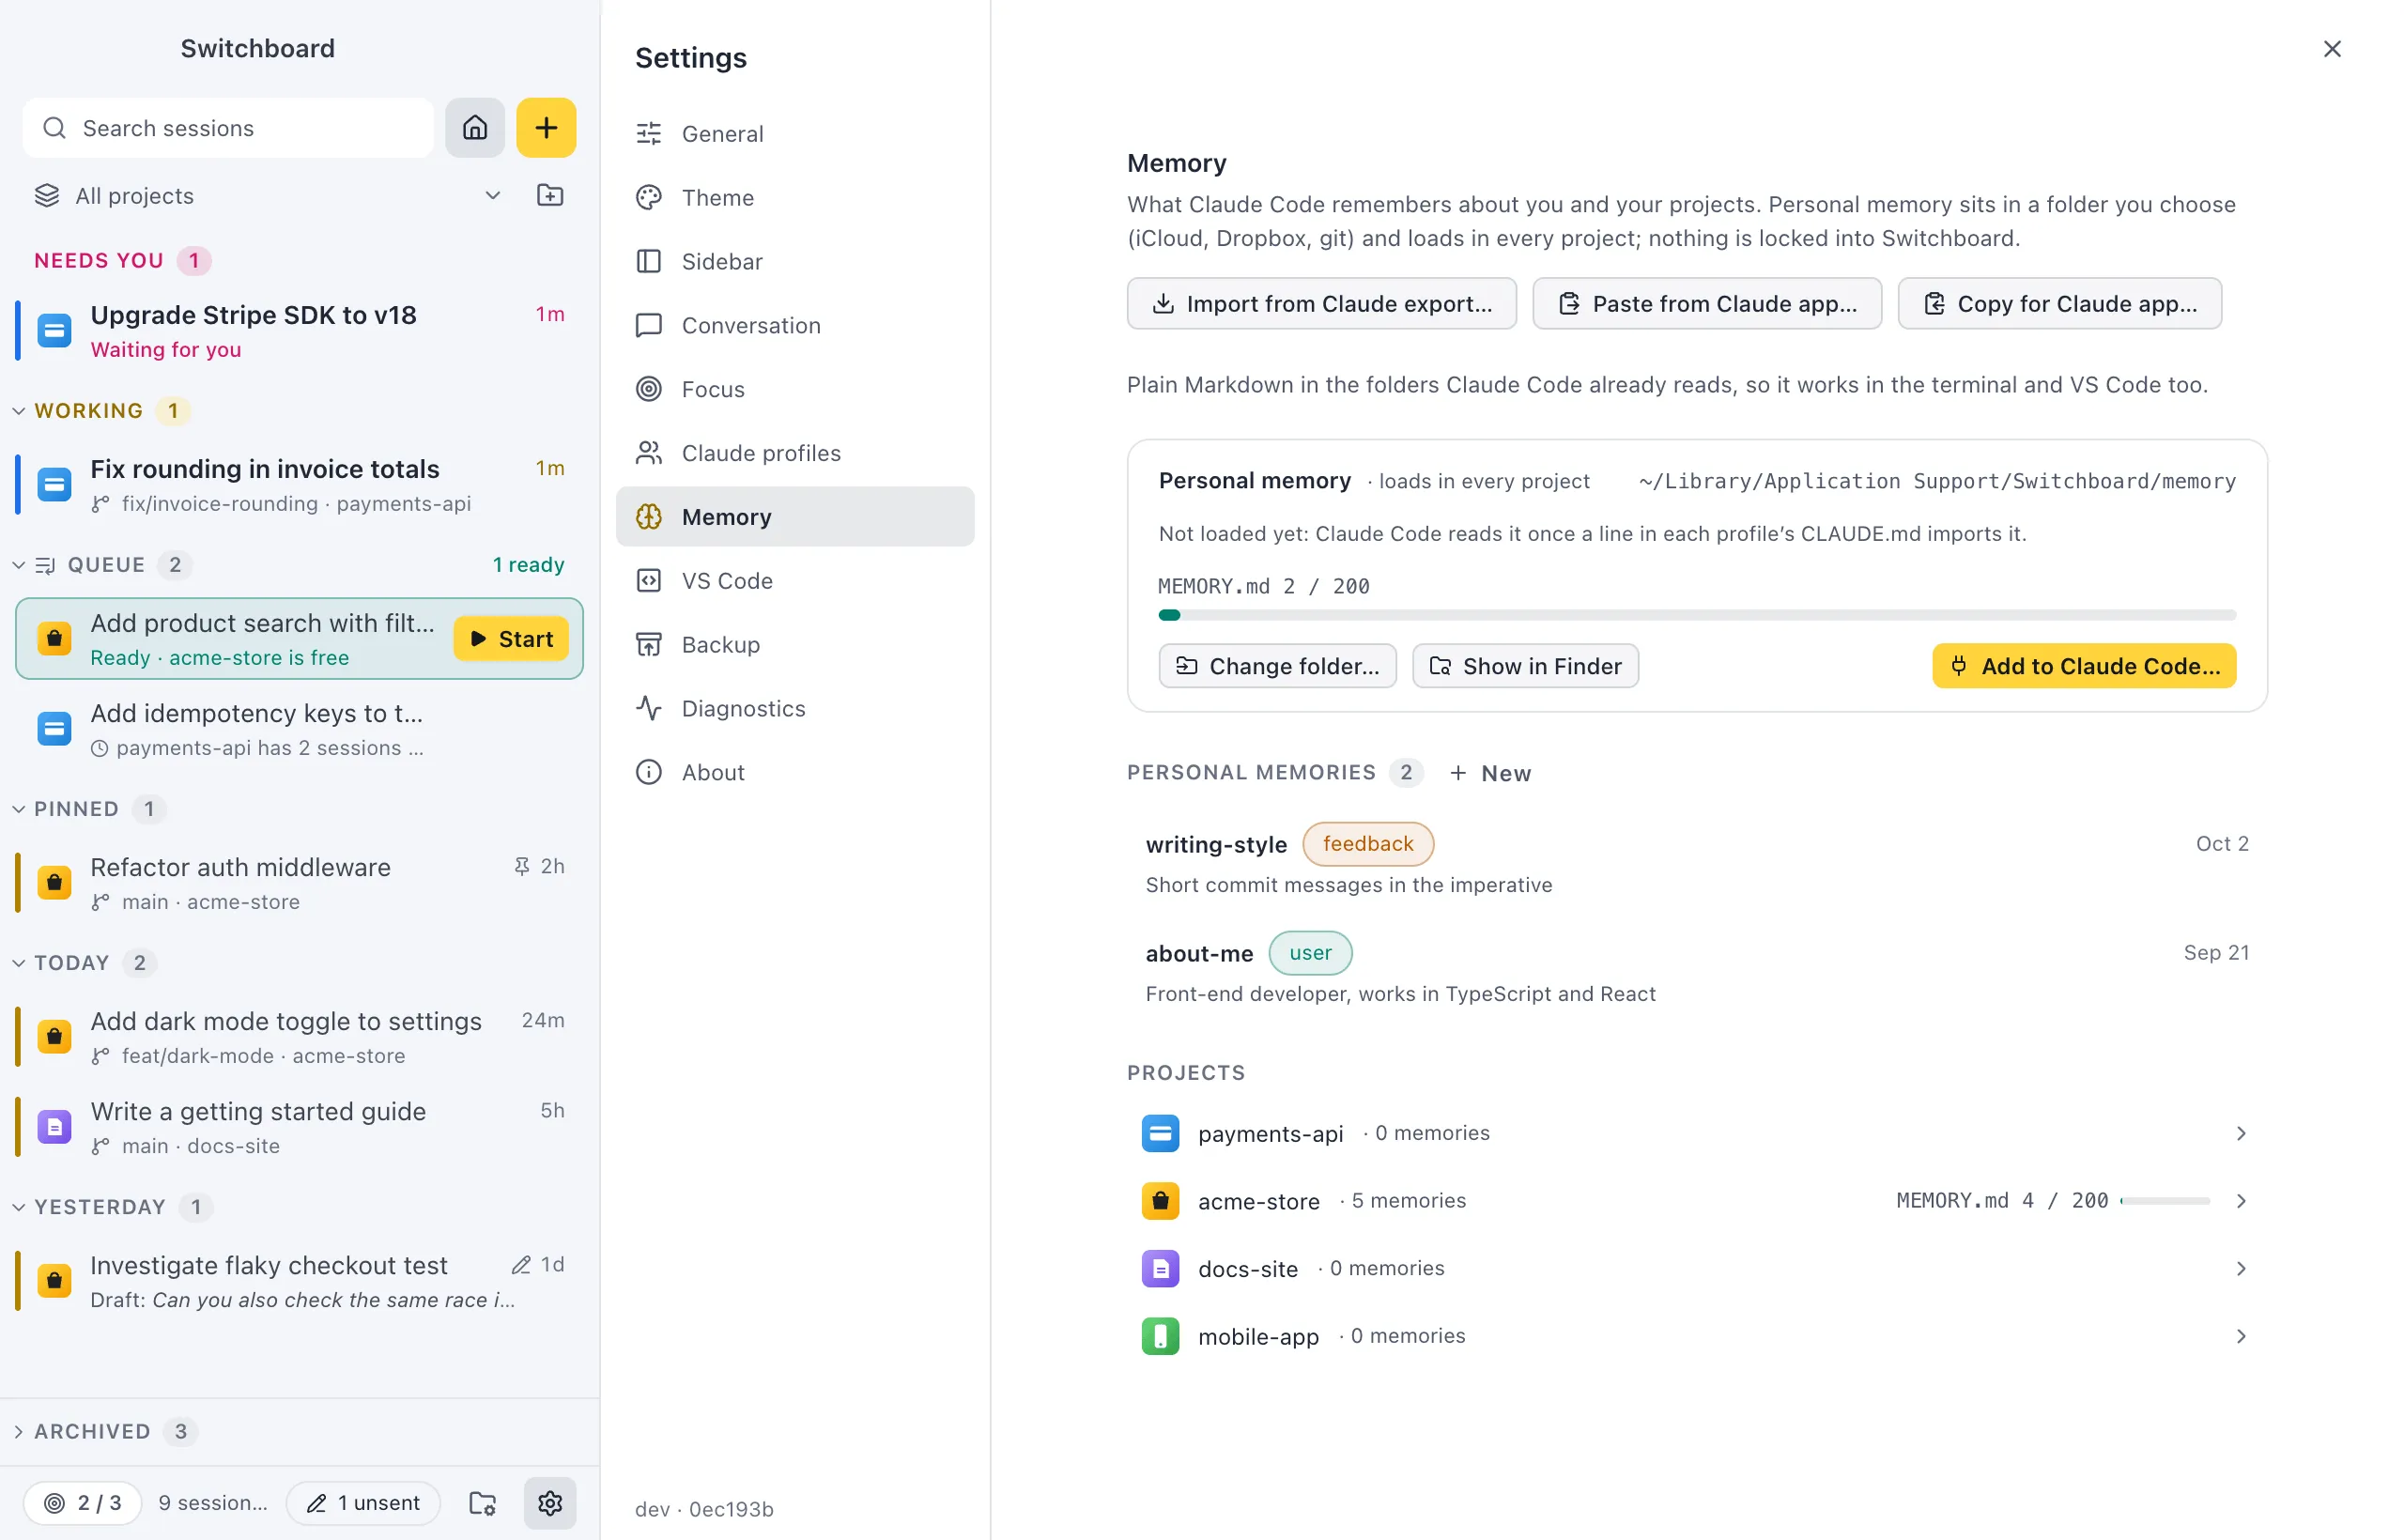Click the queue list icon next to QUEUE
Viewport: 2404px width, 1540px height.
tap(45, 565)
